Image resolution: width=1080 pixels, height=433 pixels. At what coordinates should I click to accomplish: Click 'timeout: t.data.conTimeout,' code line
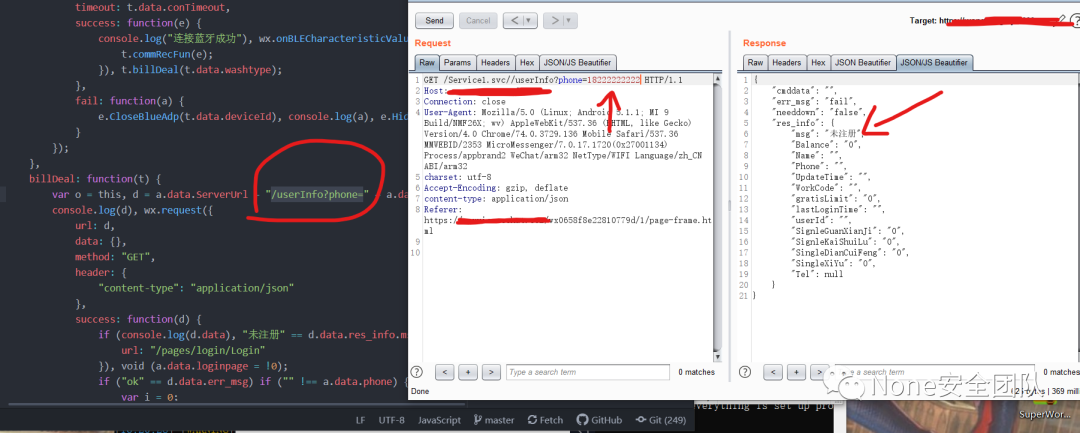154,8
